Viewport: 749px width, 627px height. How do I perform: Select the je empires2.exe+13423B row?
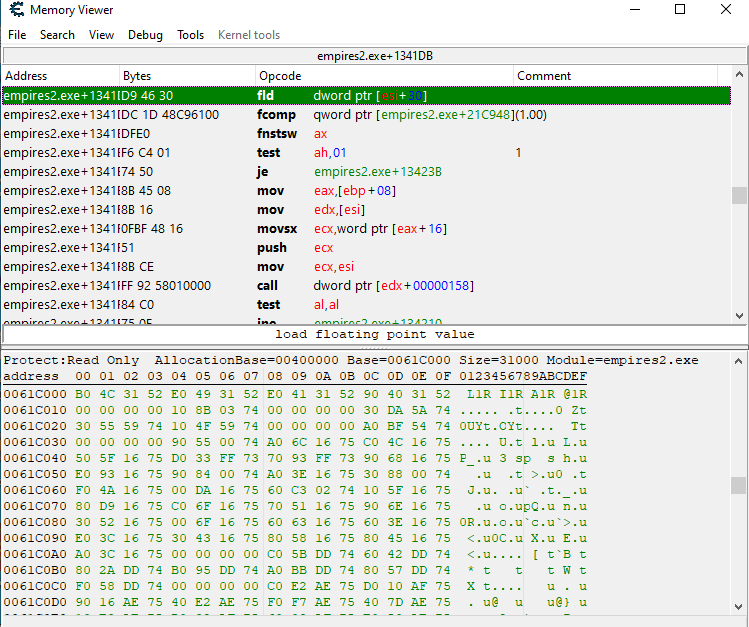pos(366,171)
